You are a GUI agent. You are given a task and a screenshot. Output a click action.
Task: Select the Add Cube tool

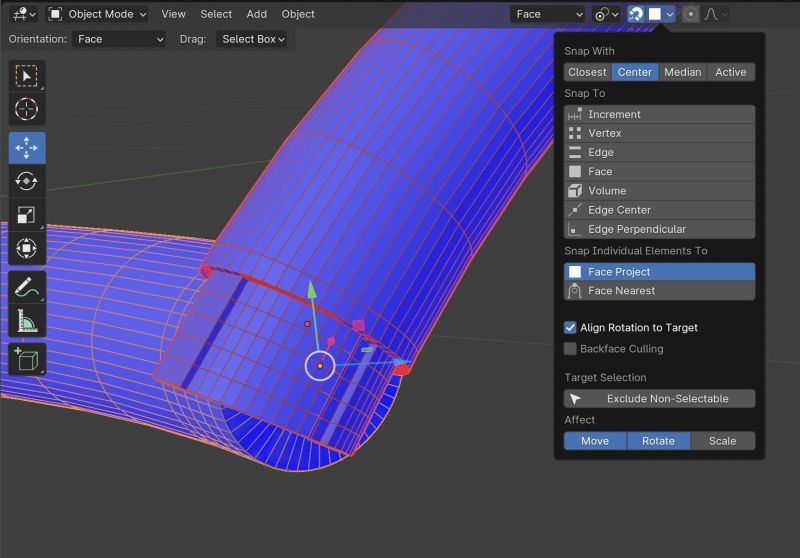[x=27, y=359]
